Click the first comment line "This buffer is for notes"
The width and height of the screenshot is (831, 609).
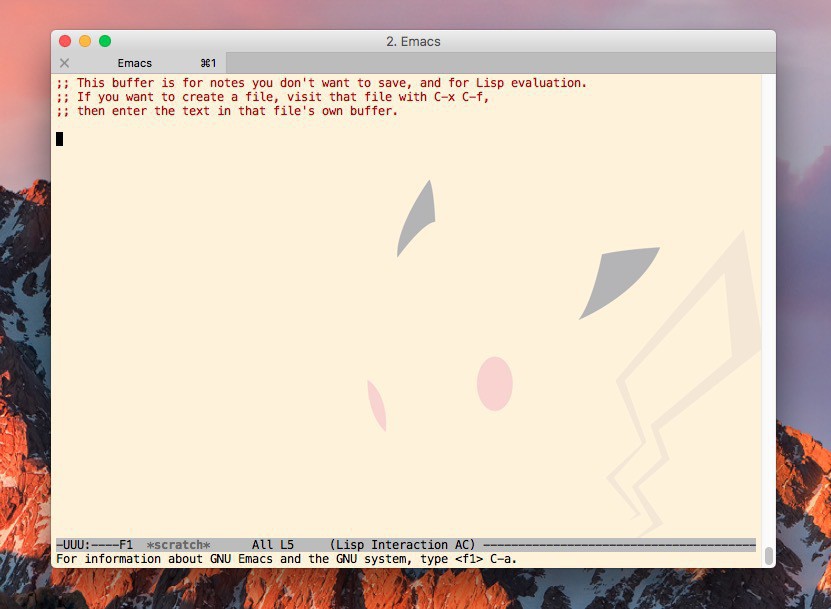point(322,83)
